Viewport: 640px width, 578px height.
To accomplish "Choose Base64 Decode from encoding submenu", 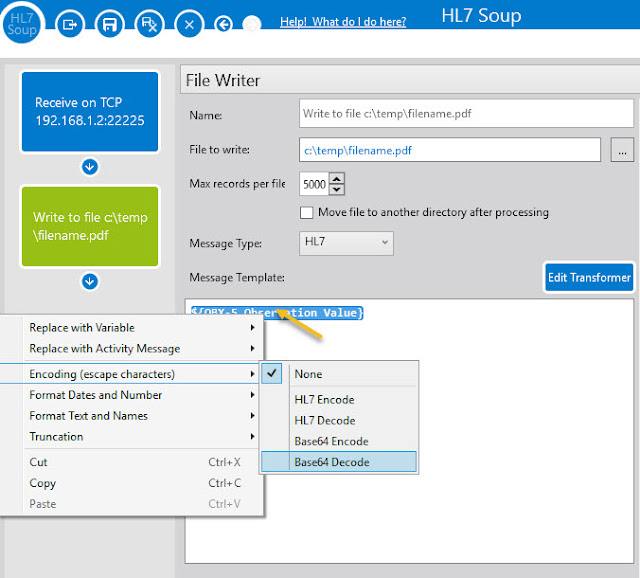I will point(331,462).
